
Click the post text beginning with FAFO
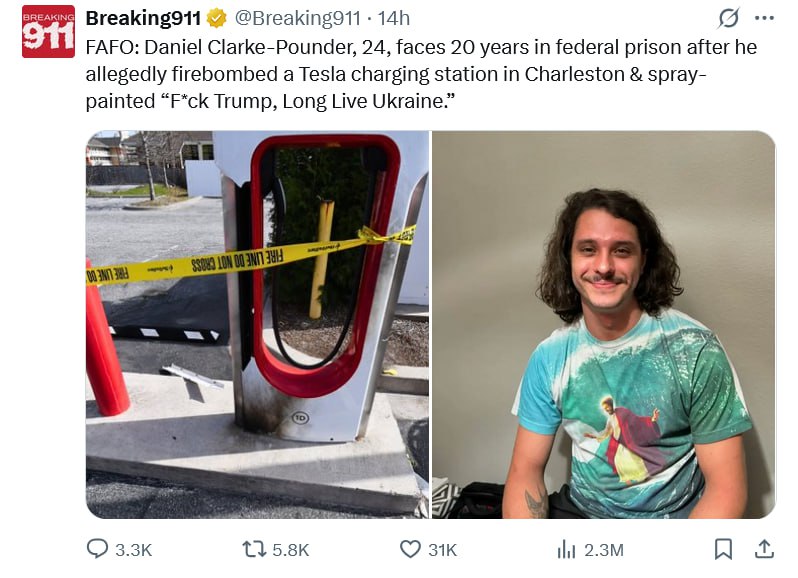[421, 74]
